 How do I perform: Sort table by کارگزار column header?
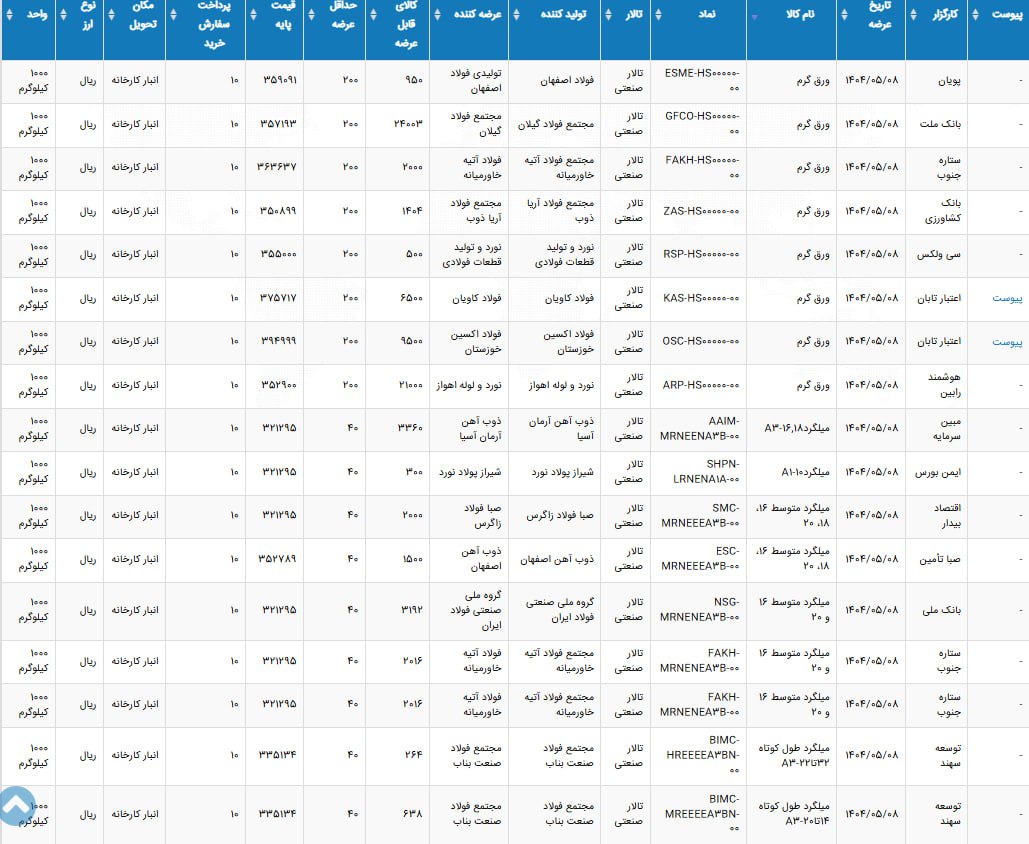coord(937,15)
